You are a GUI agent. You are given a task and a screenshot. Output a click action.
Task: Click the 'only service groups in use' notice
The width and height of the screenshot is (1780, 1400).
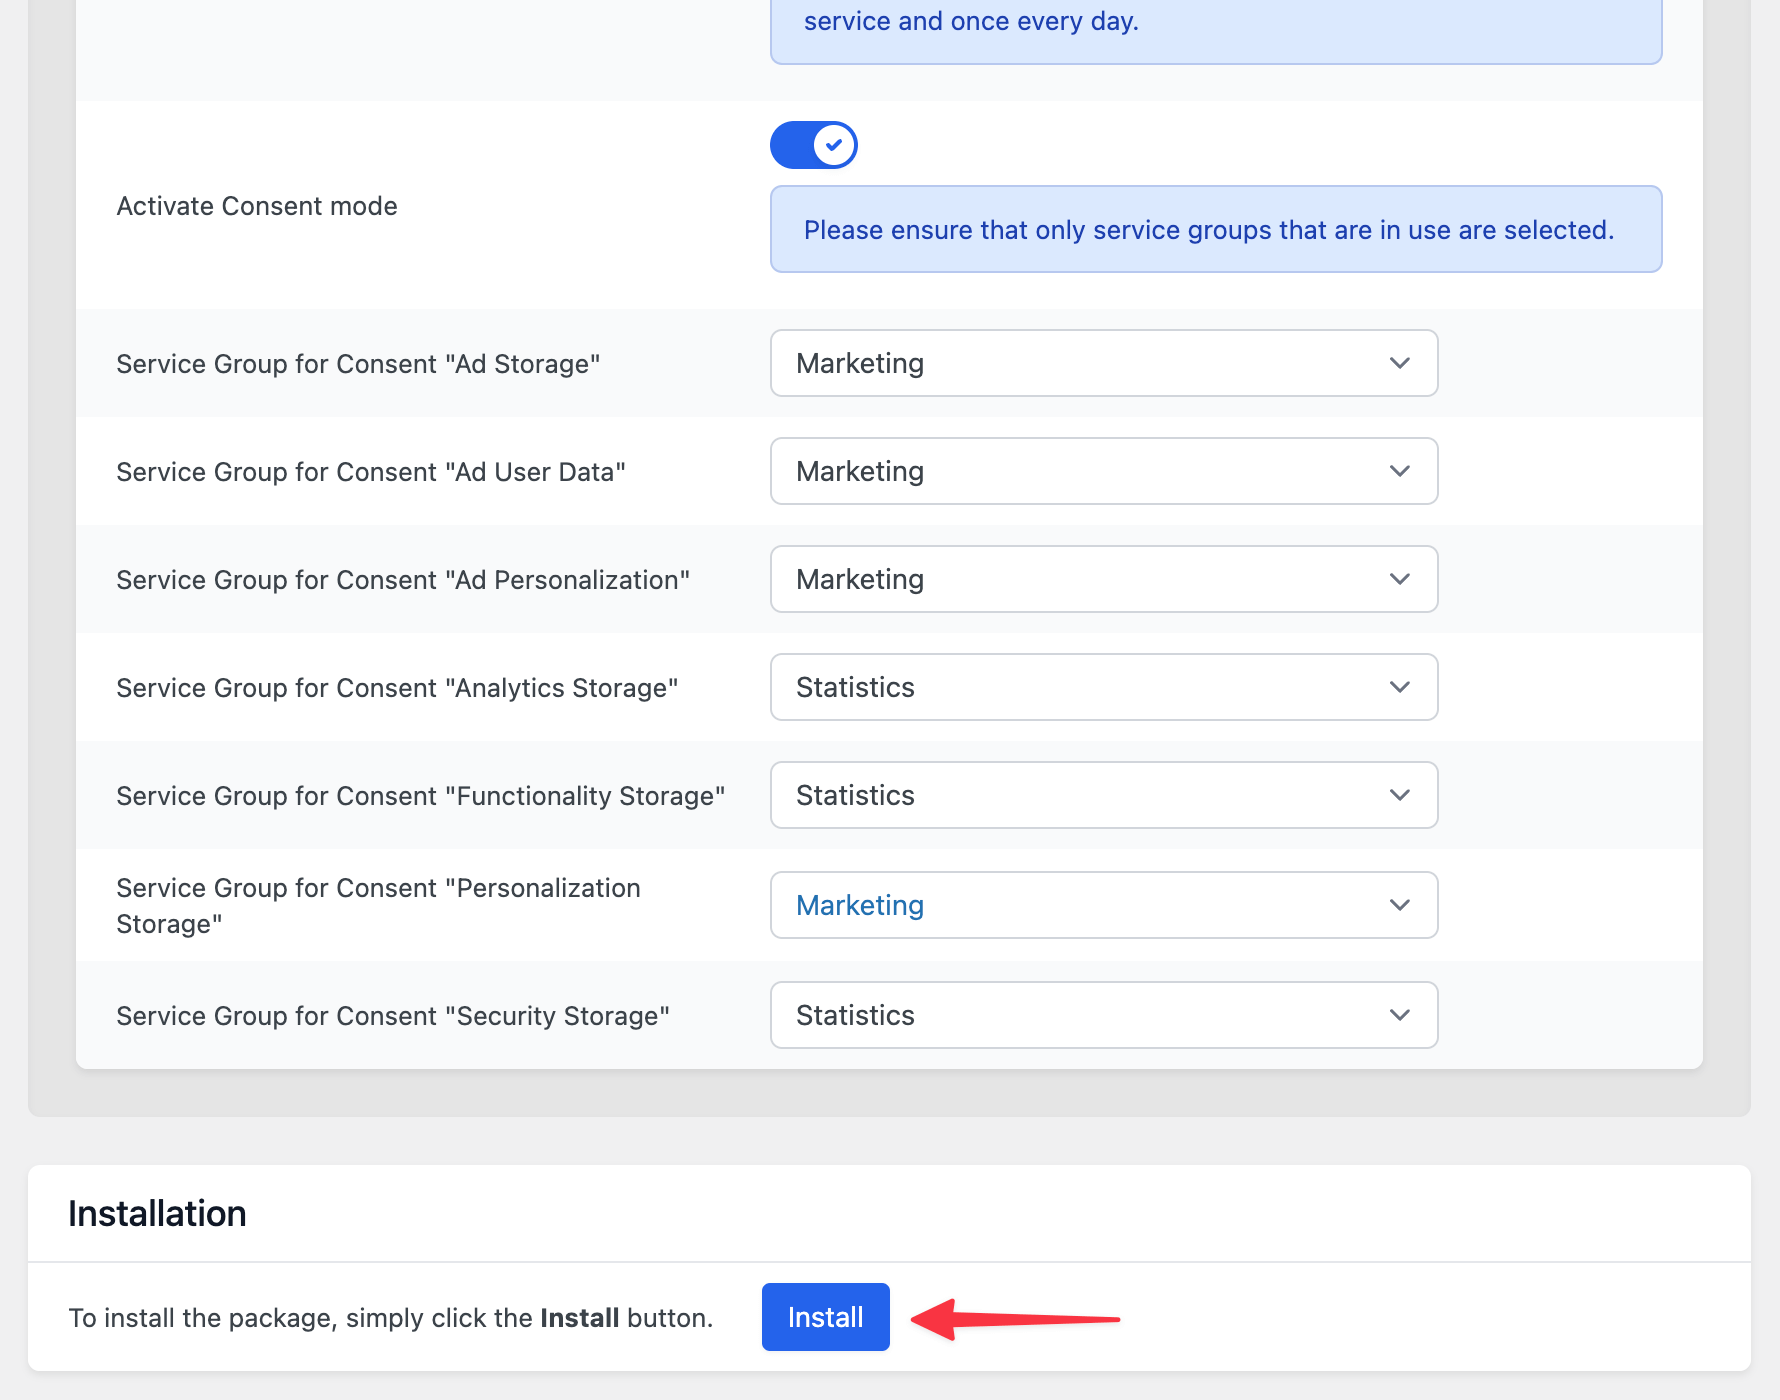click(x=1216, y=229)
